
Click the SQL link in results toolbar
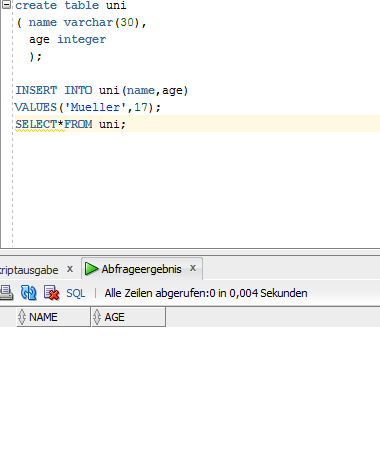click(76, 293)
